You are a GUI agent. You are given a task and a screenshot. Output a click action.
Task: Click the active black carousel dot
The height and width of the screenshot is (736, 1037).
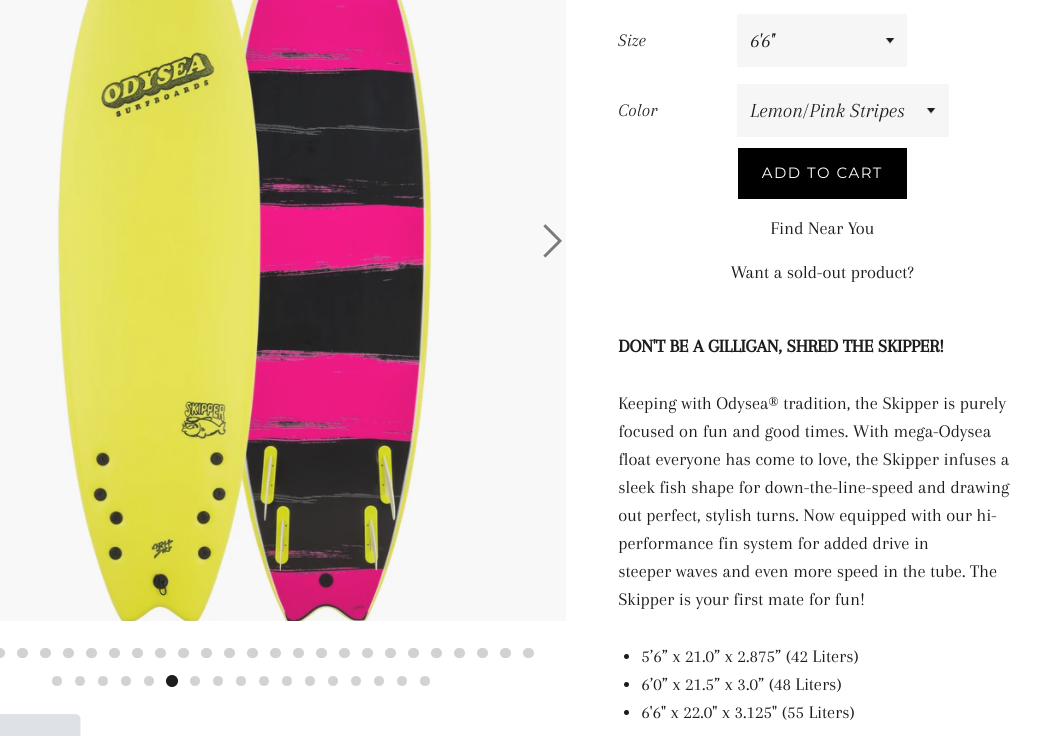(172, 681)
